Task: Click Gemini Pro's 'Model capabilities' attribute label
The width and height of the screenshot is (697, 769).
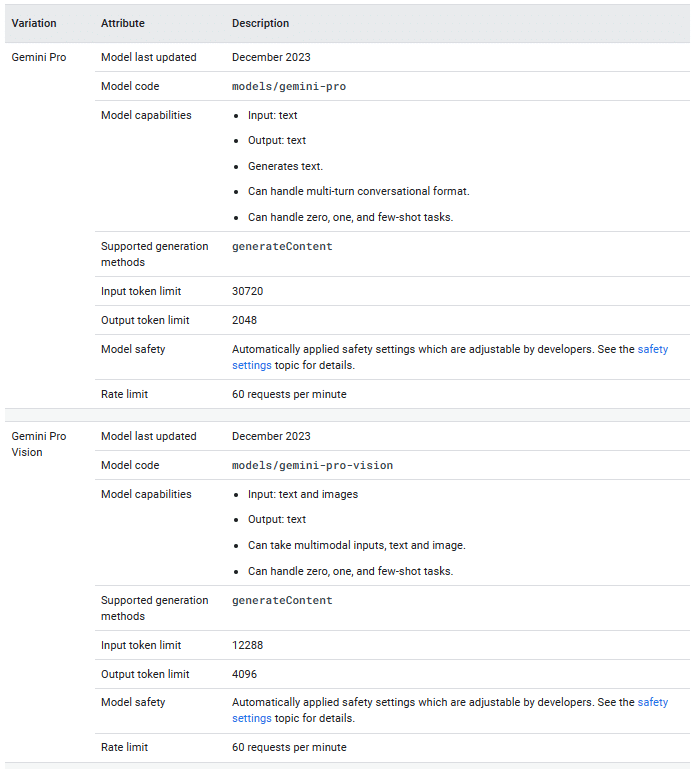Action: click(x=146, y=116)
